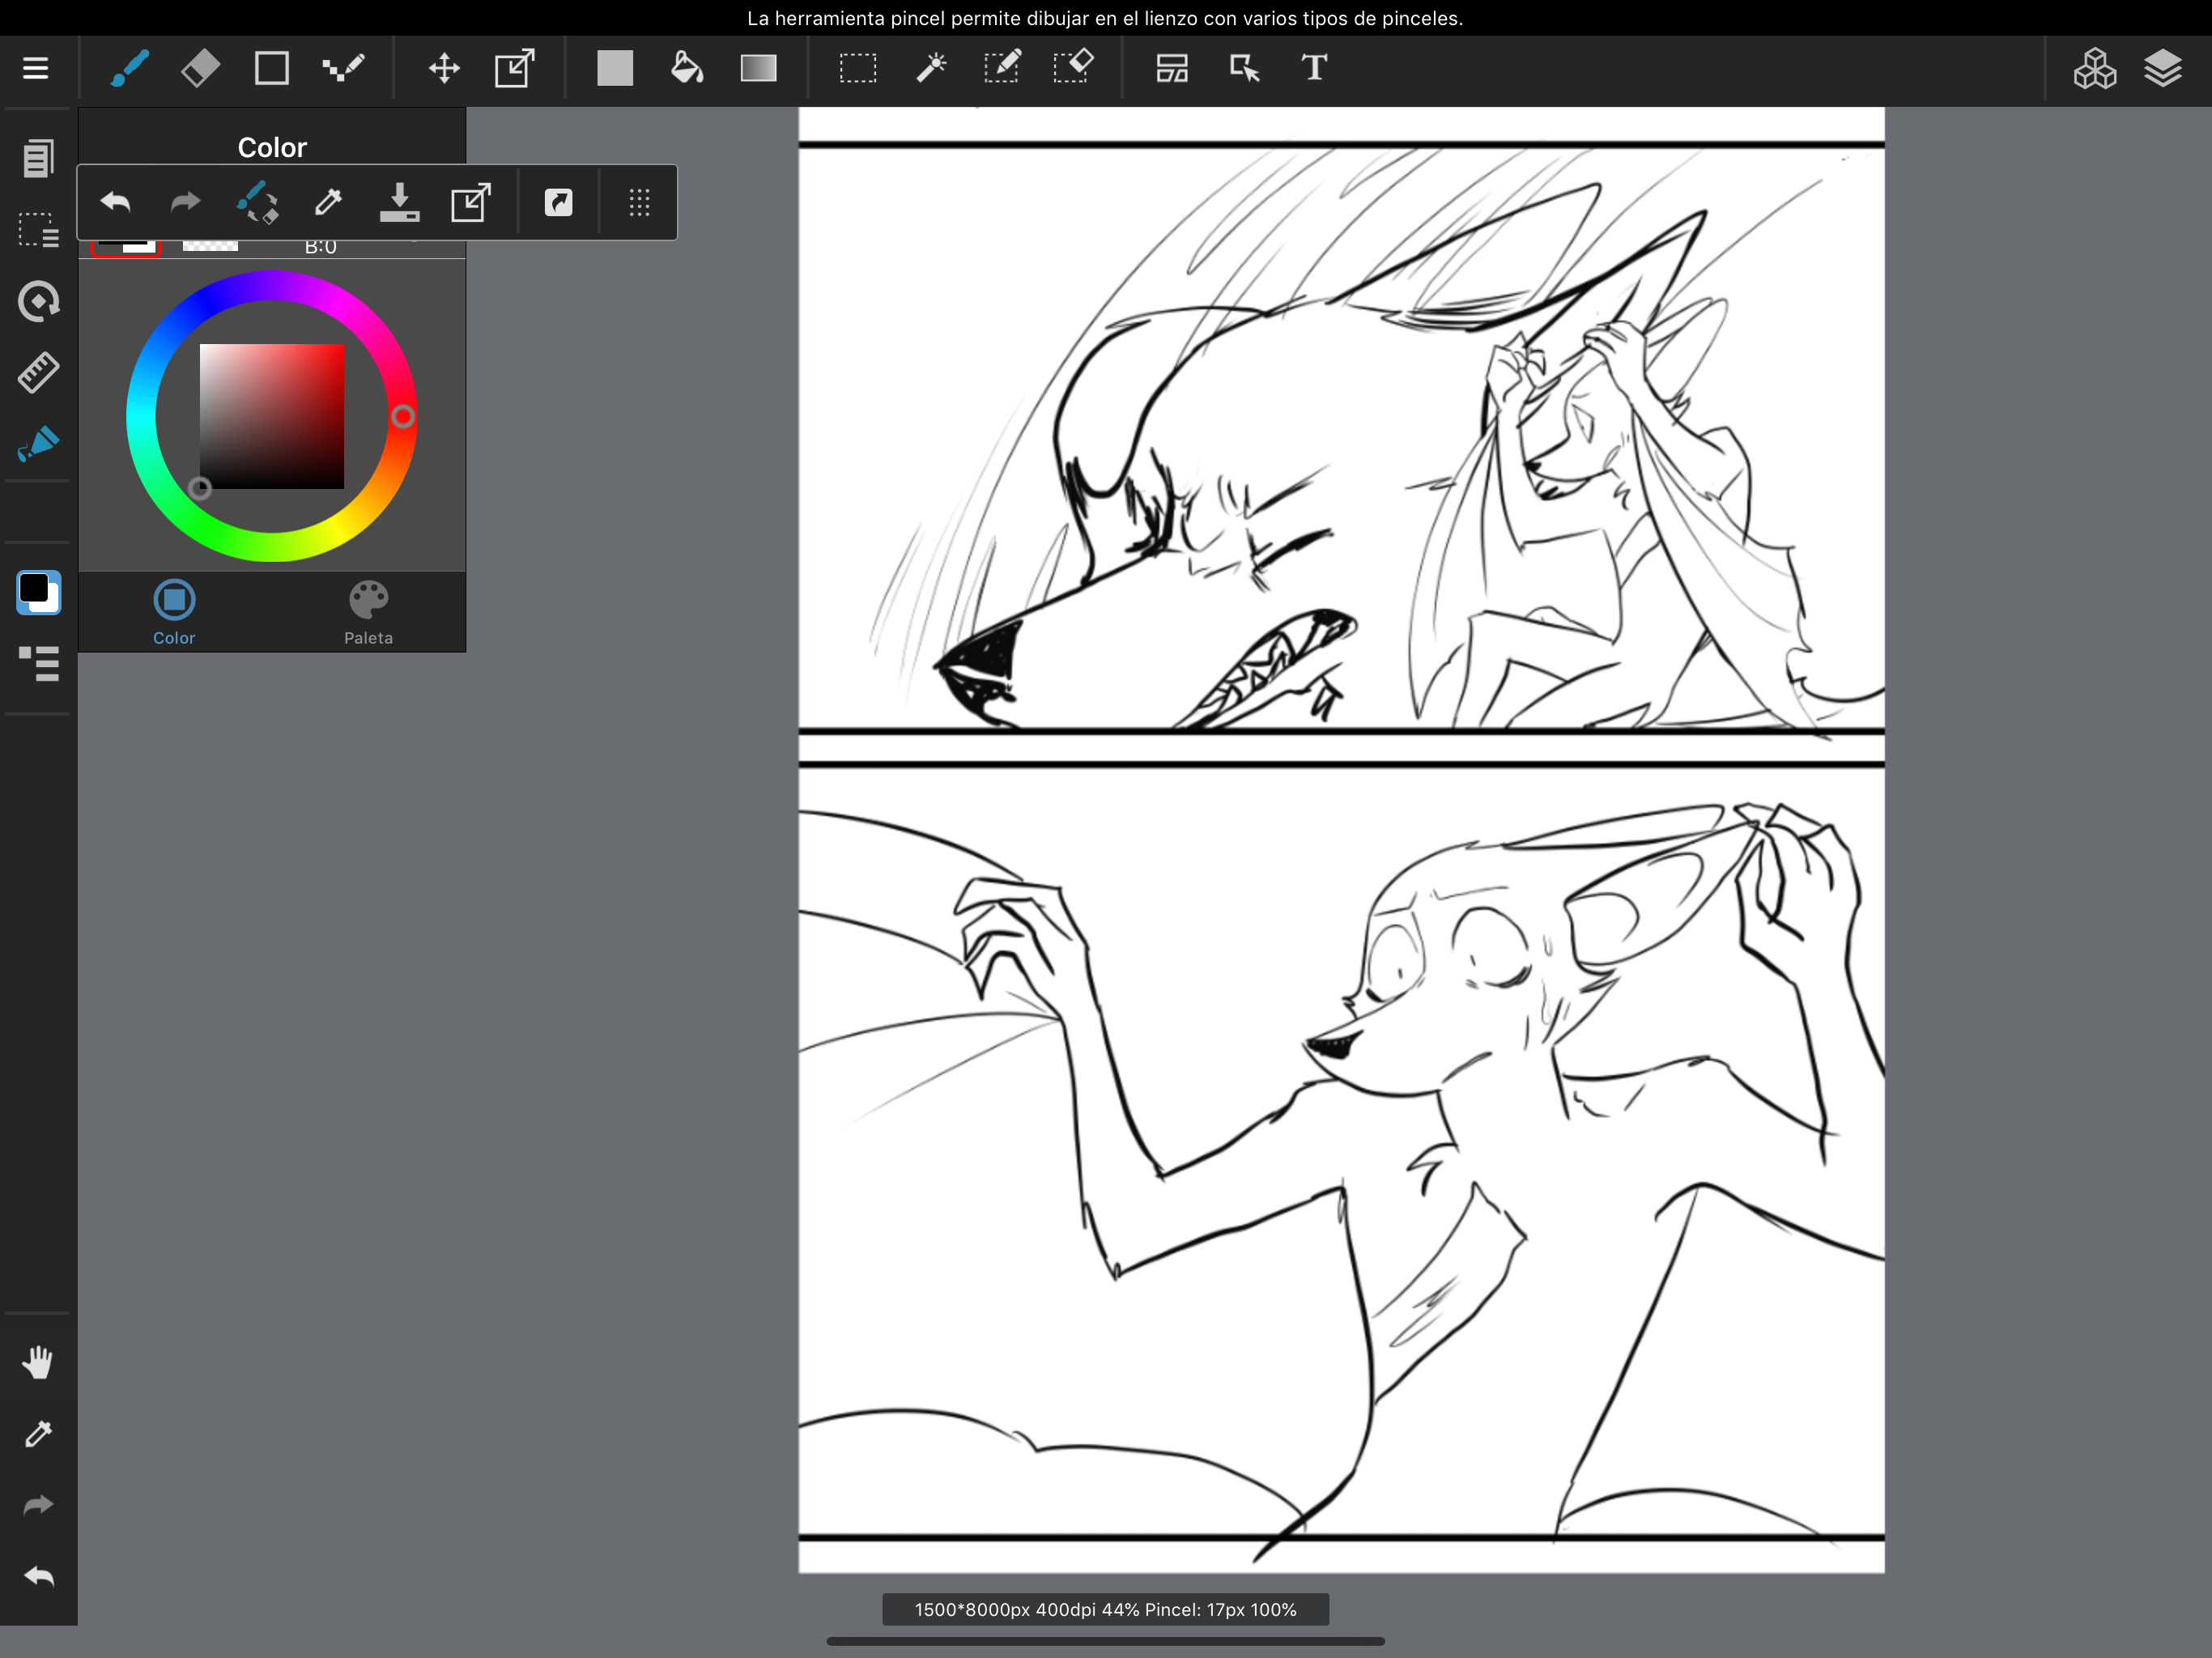Open the Materials cubes panel
The width and height of the screenshot is (2212, 1658).
point(2094,68)
